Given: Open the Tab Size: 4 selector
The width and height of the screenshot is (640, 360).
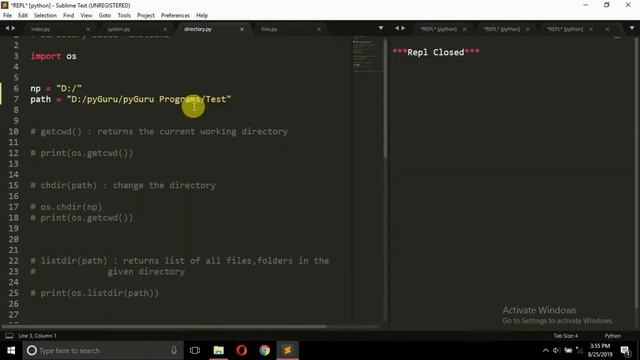Looking at the screenshot, I should click(566, 336).
